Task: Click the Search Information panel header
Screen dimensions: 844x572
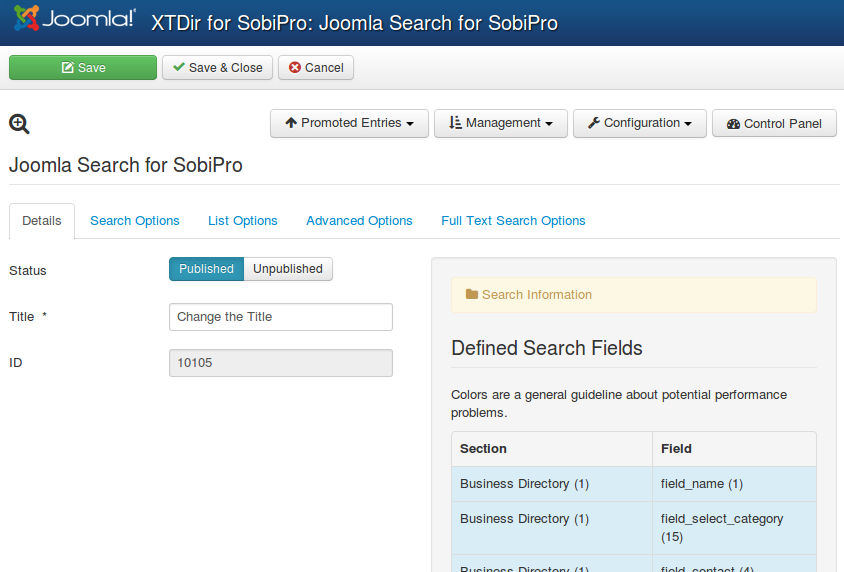Action: (x=634, y=295)
